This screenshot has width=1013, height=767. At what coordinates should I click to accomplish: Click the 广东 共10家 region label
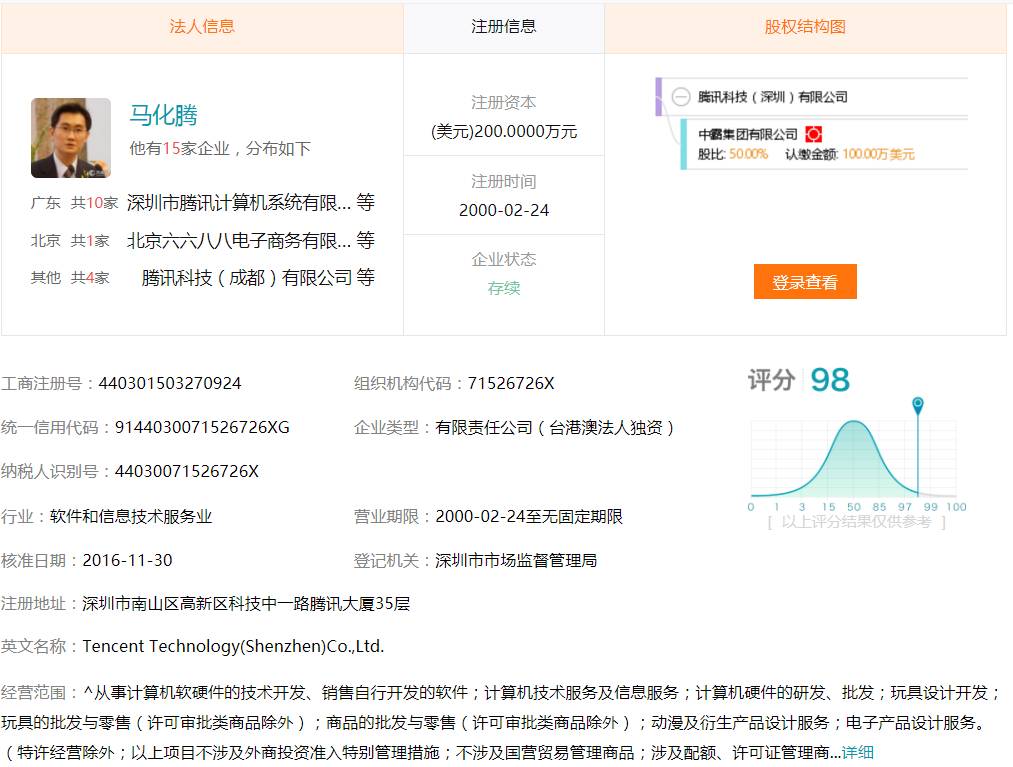point(74,204)
